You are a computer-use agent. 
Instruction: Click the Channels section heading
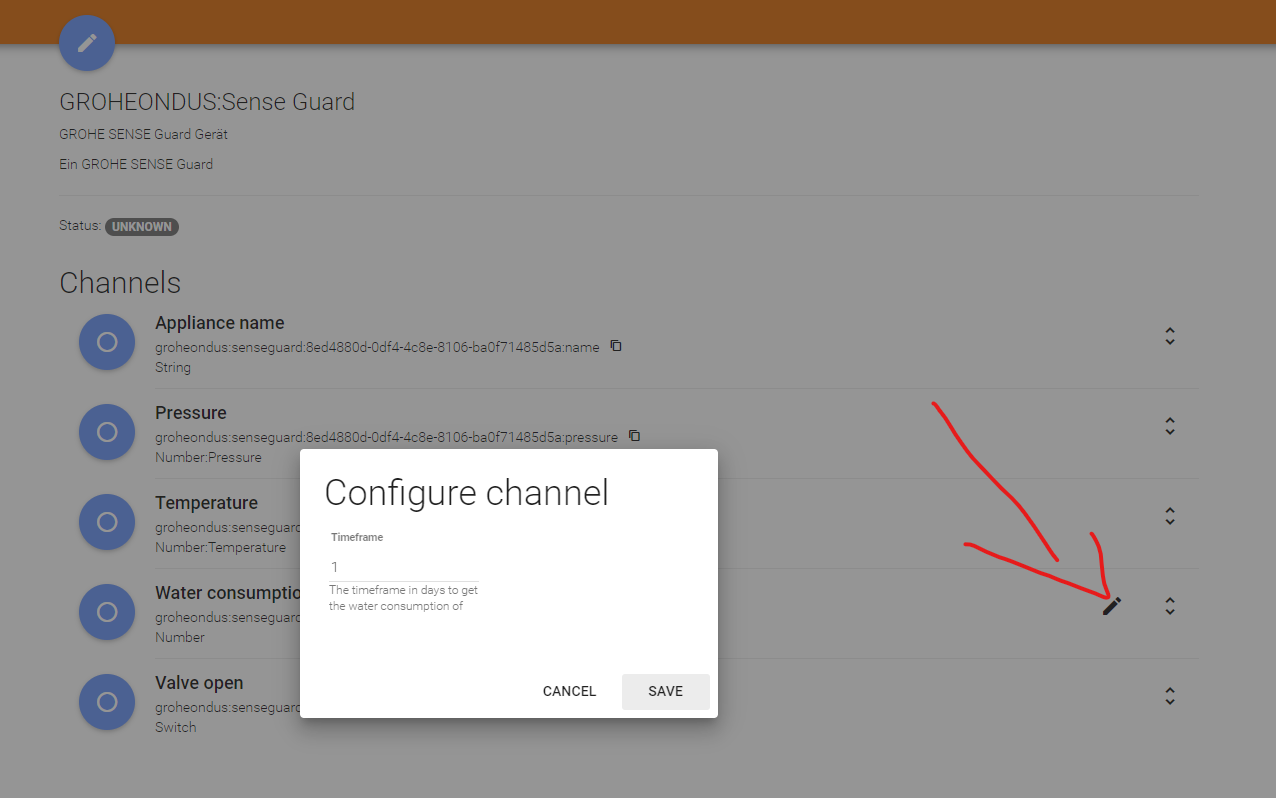[x=120, y=283]
